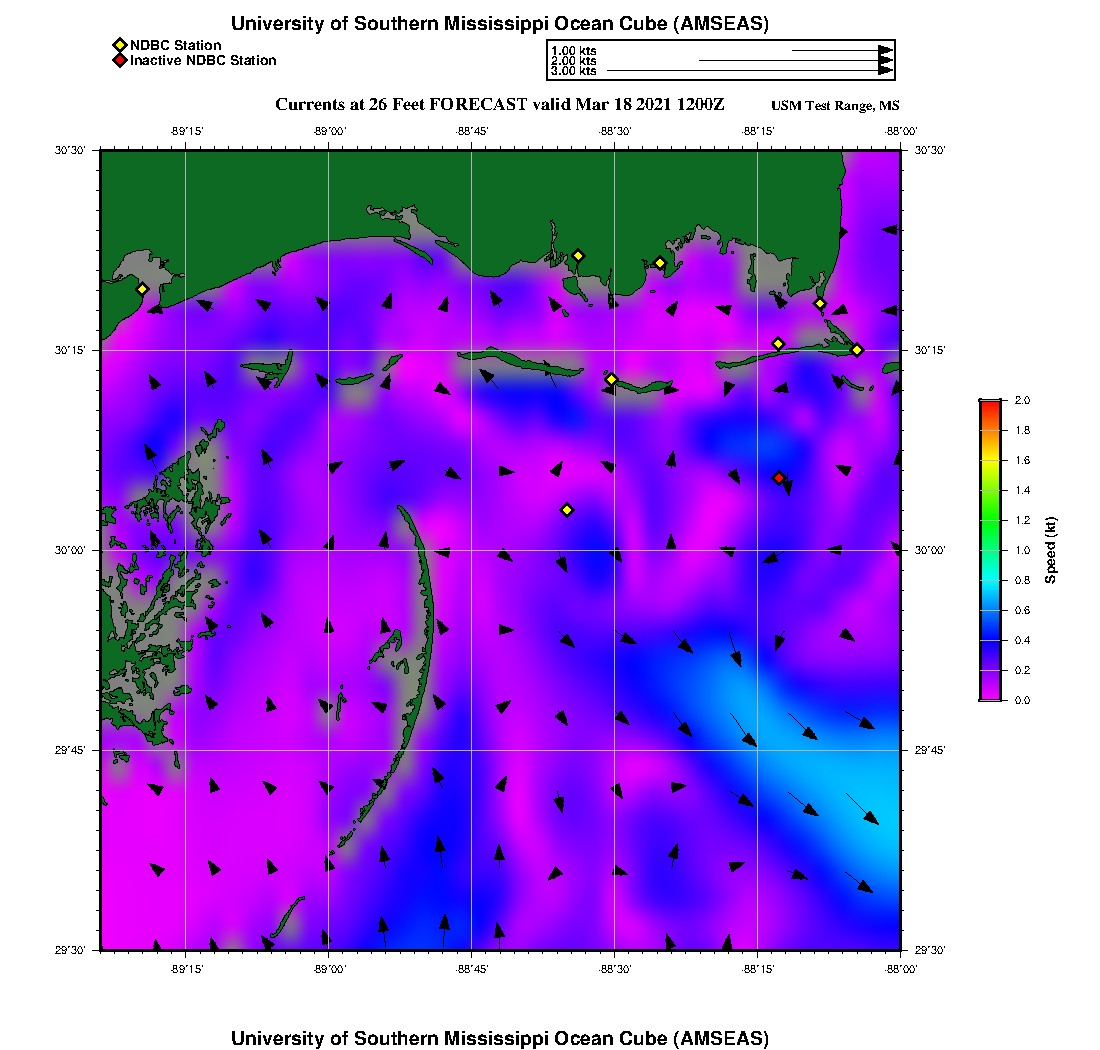Click red top end of speed color bar

[x=990, y=403]
